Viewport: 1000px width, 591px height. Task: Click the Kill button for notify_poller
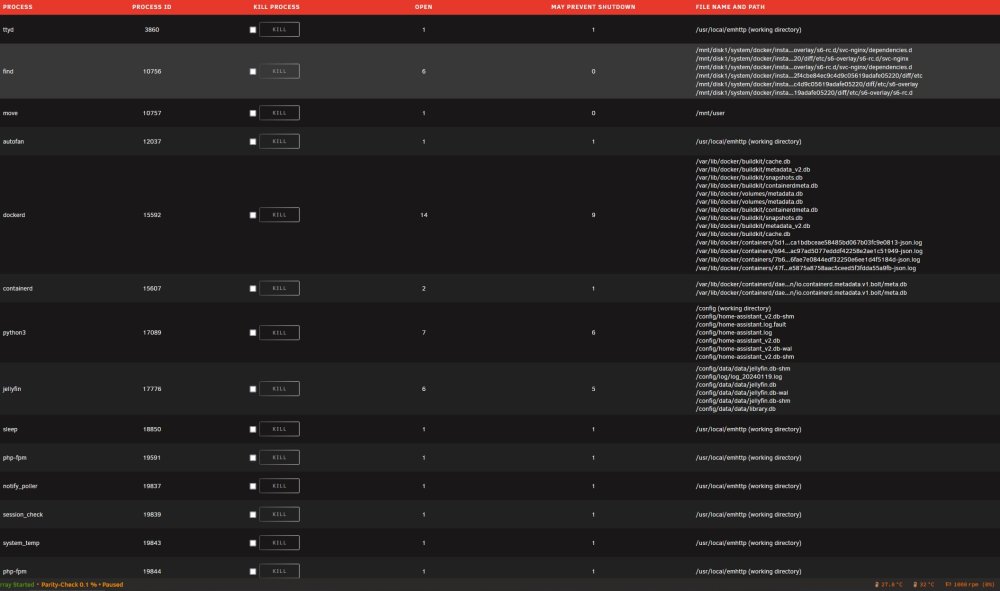pos(279,486)
